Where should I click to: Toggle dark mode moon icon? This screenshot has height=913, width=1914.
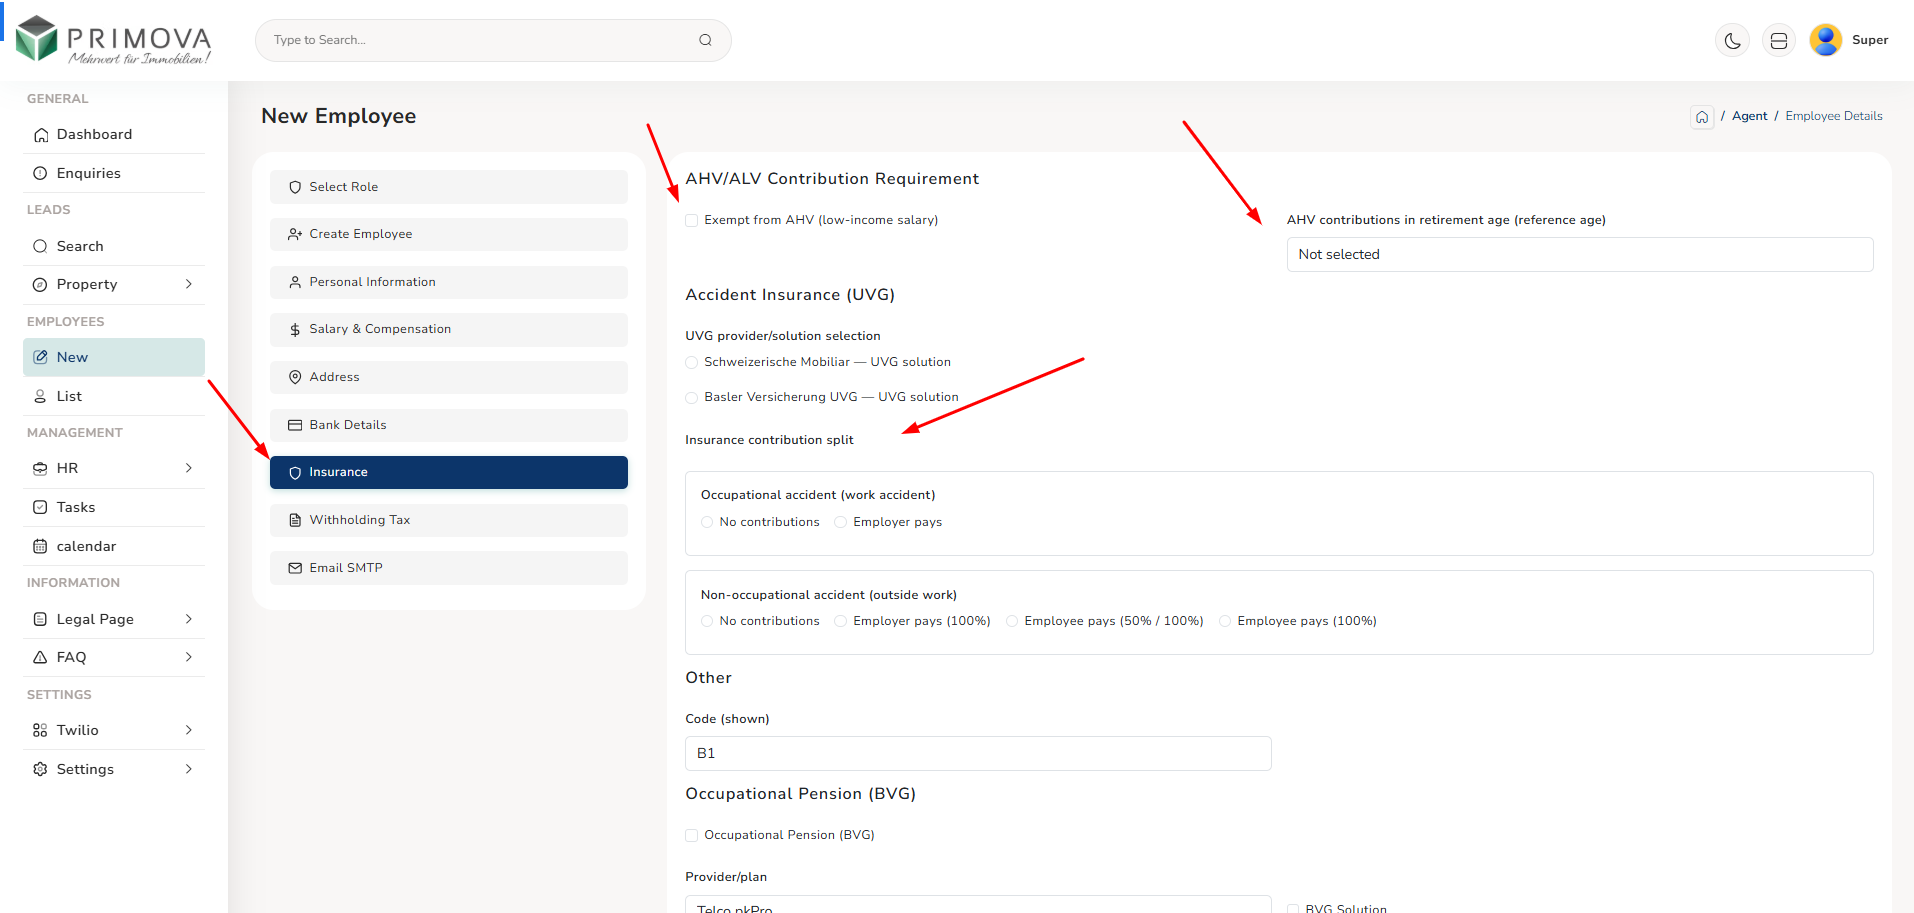pyautogui.click(x=1732, y=41)
